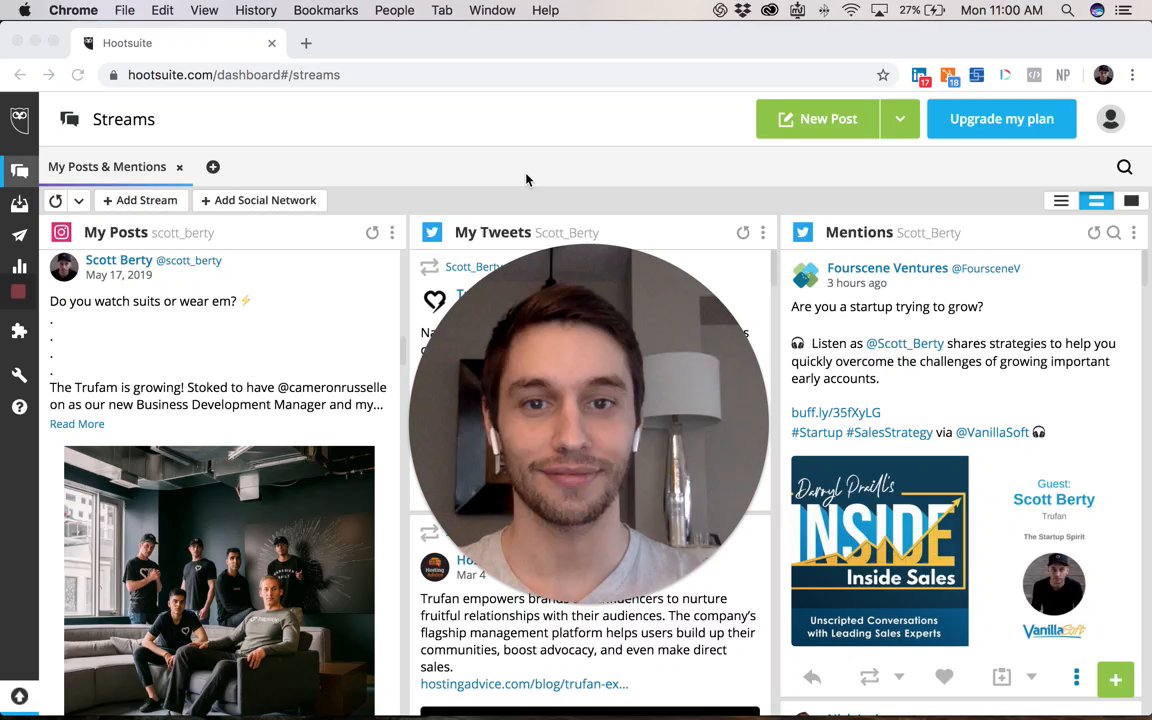1152x720 pixels.
Task: Select the Hootsuite browser tab
Action: pyautogui.click(x=179, y=43)
